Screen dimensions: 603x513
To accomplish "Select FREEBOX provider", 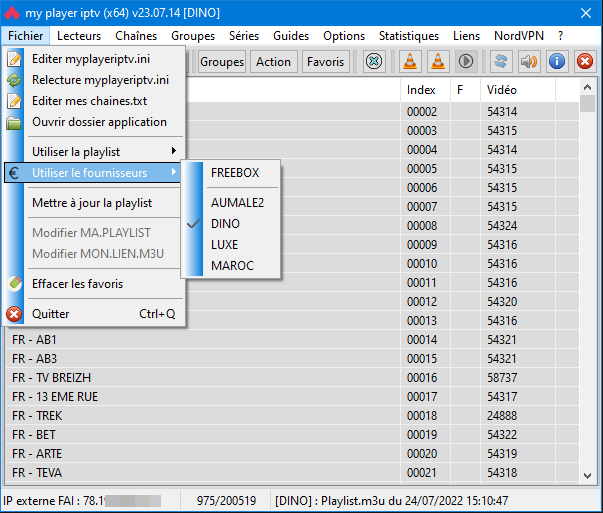I will click(231, 173).
